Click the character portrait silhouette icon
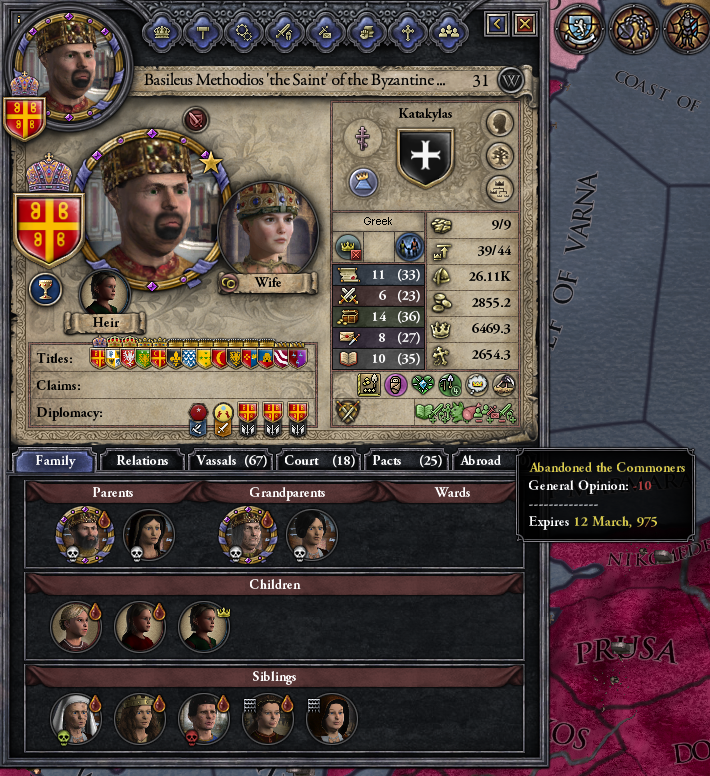This screenshot has width=710, height=776. click(500, 123)
